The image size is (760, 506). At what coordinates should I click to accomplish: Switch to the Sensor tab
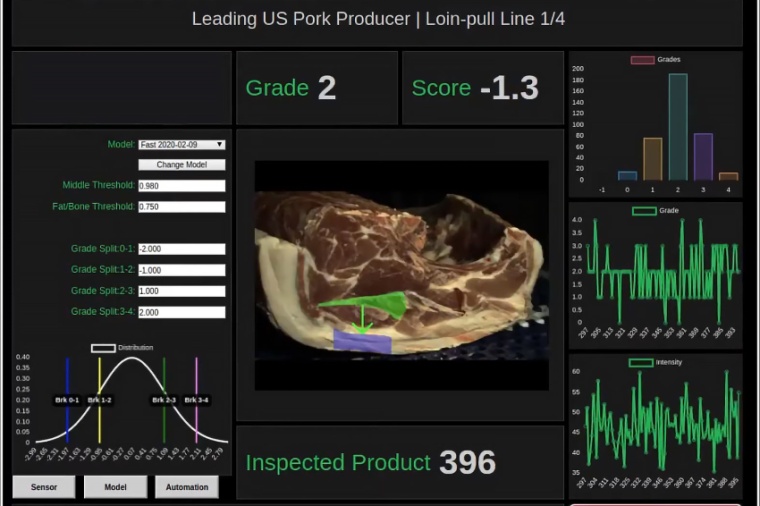coord(44,487)
